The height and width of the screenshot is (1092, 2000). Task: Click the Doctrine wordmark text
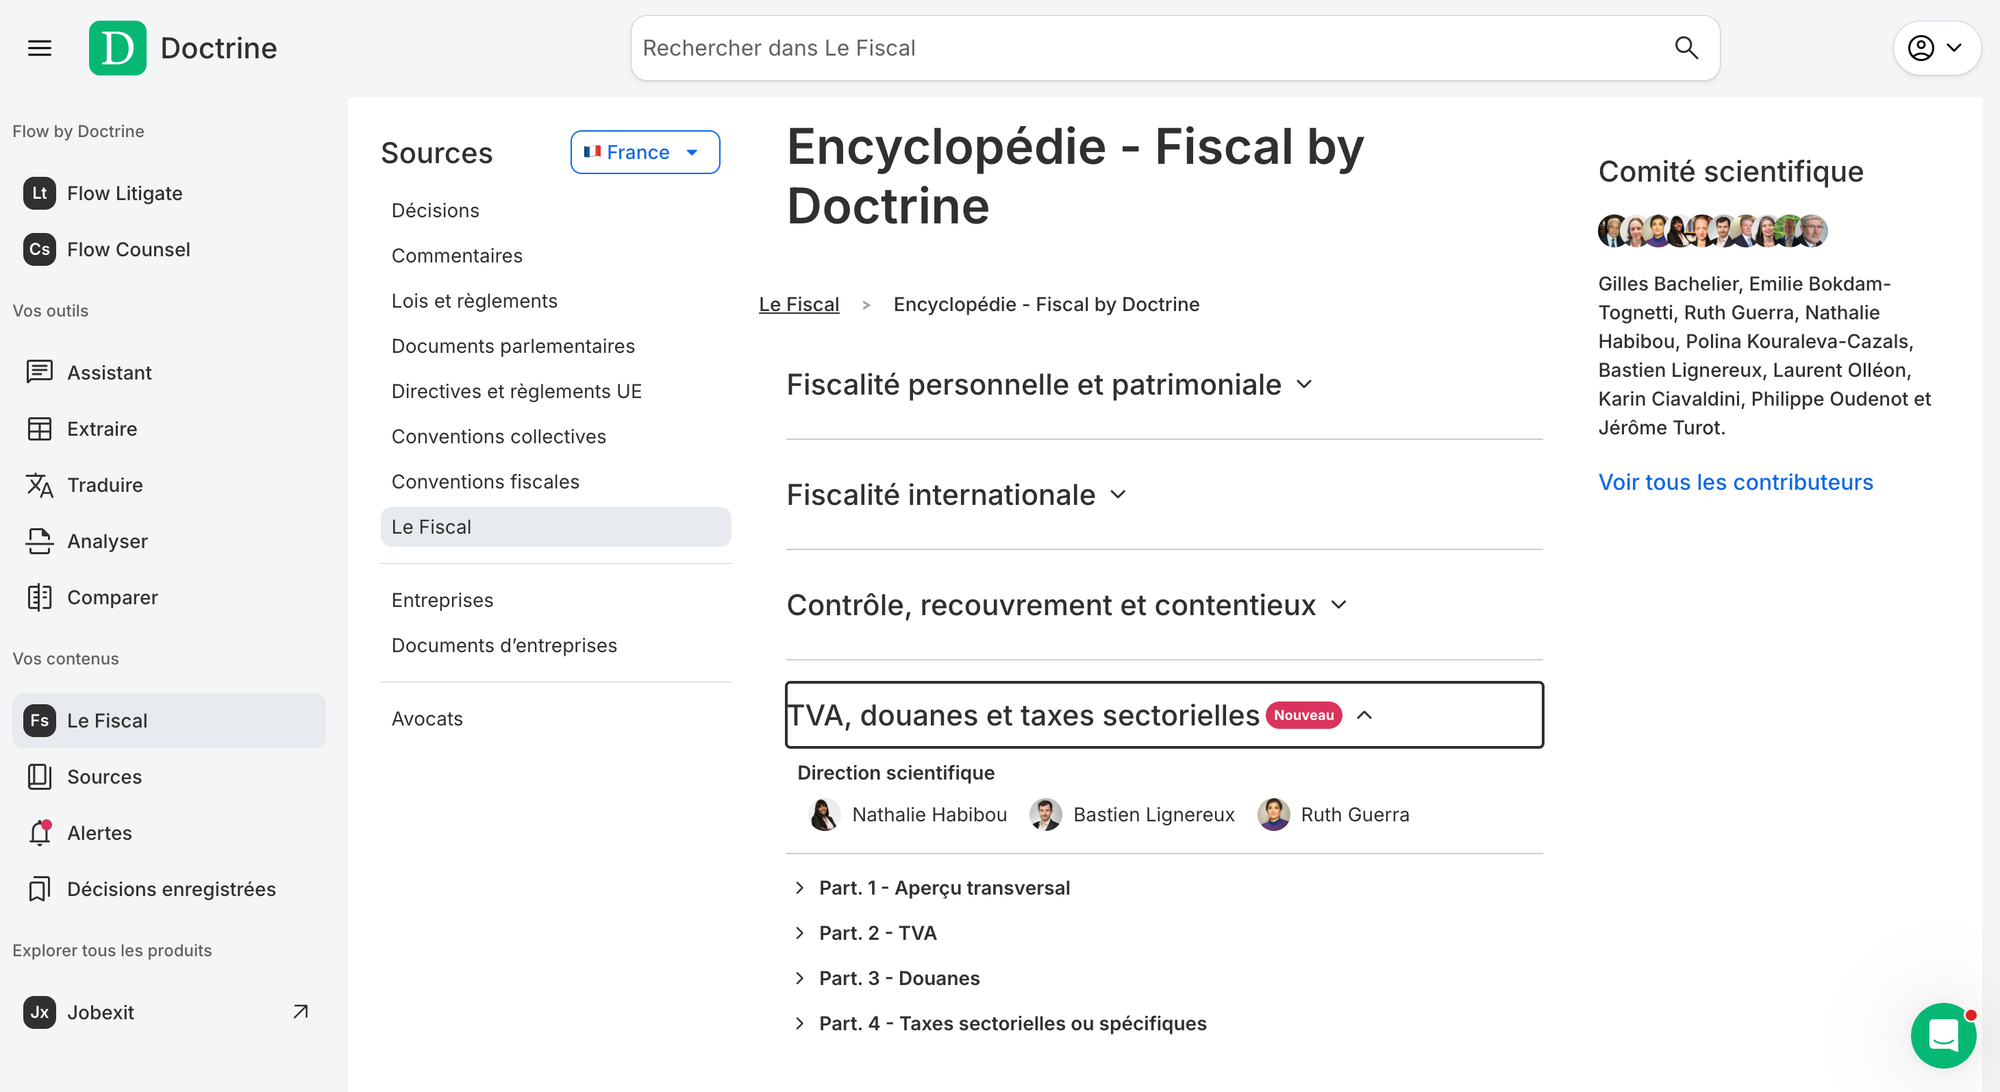tap(219, 48)
